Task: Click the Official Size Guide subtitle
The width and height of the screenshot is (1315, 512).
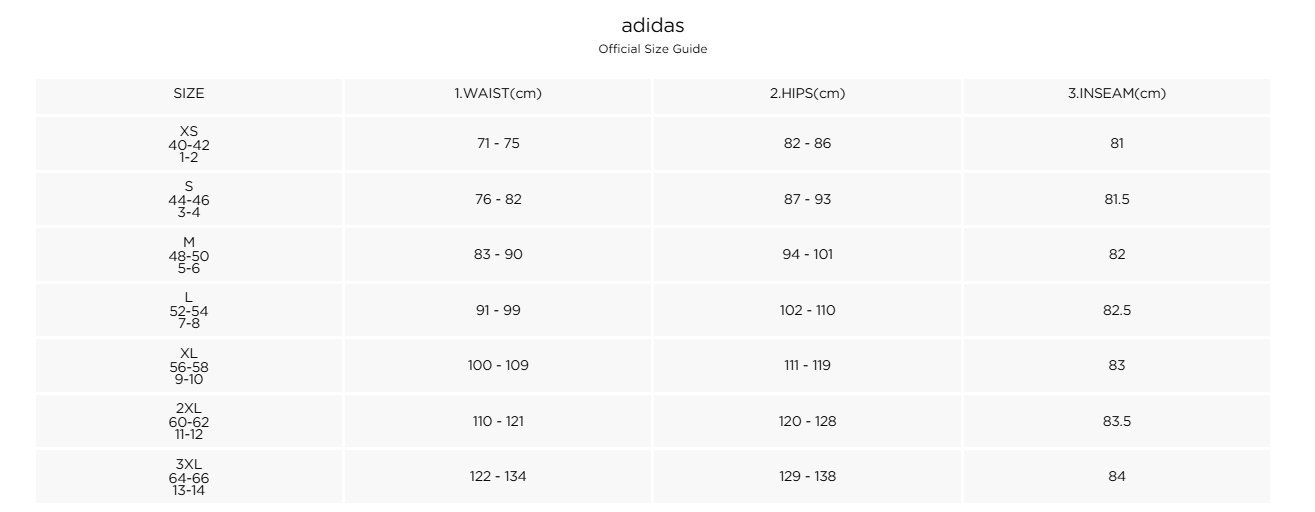Action: click(652, 50)
